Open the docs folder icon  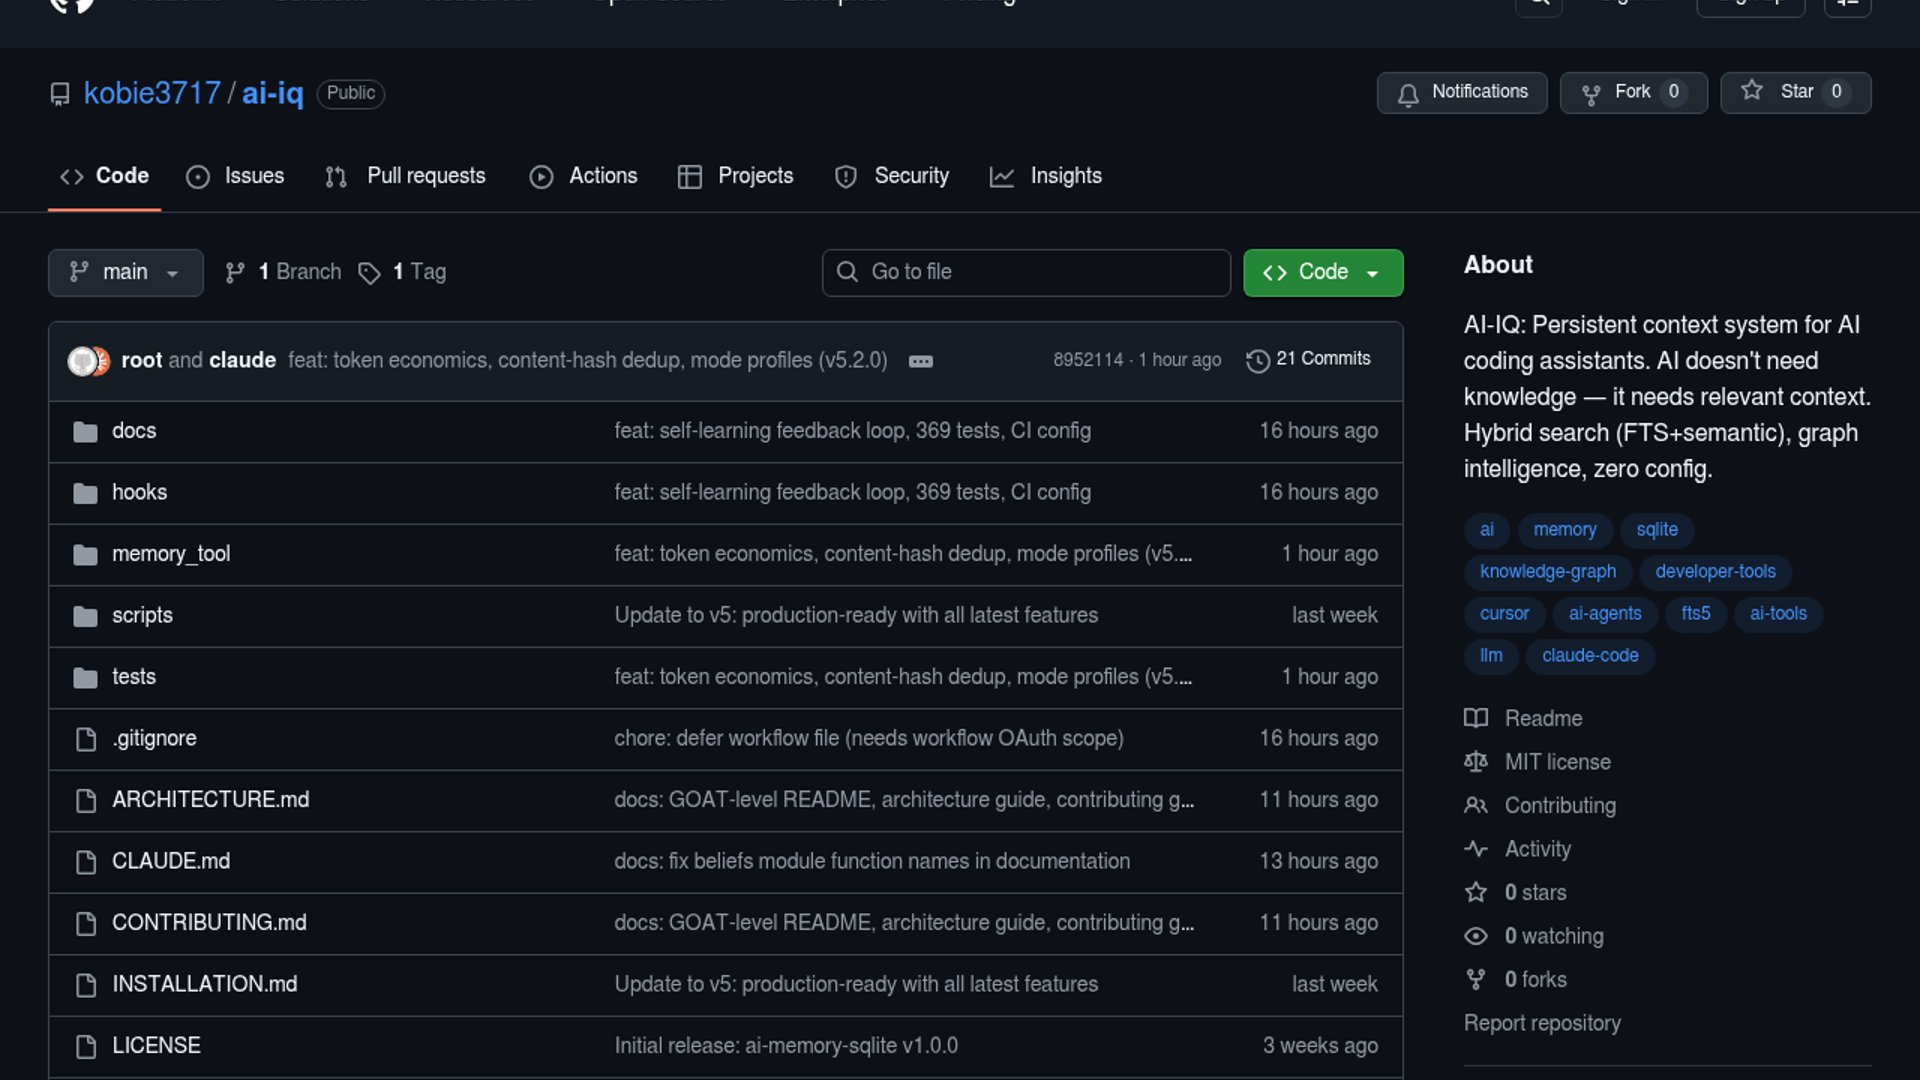pos(86,432)
